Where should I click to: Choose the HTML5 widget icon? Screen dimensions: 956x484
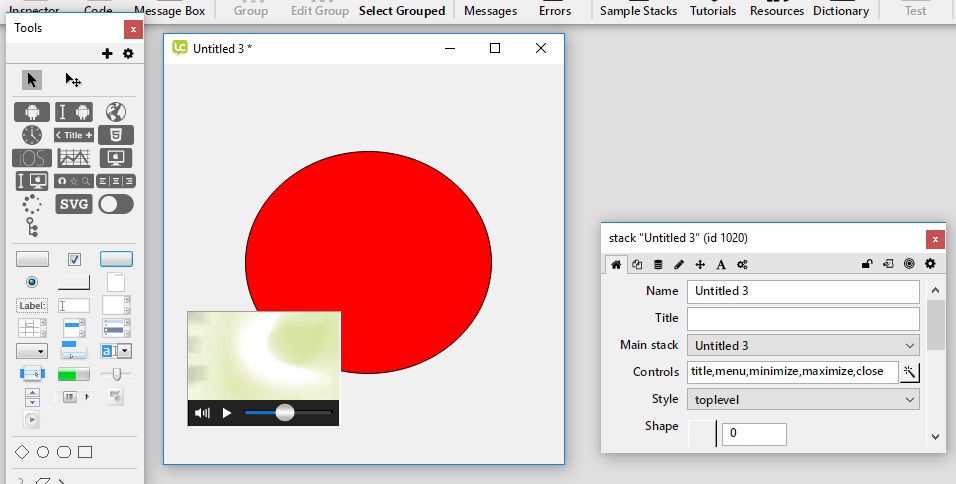[116, 135]
